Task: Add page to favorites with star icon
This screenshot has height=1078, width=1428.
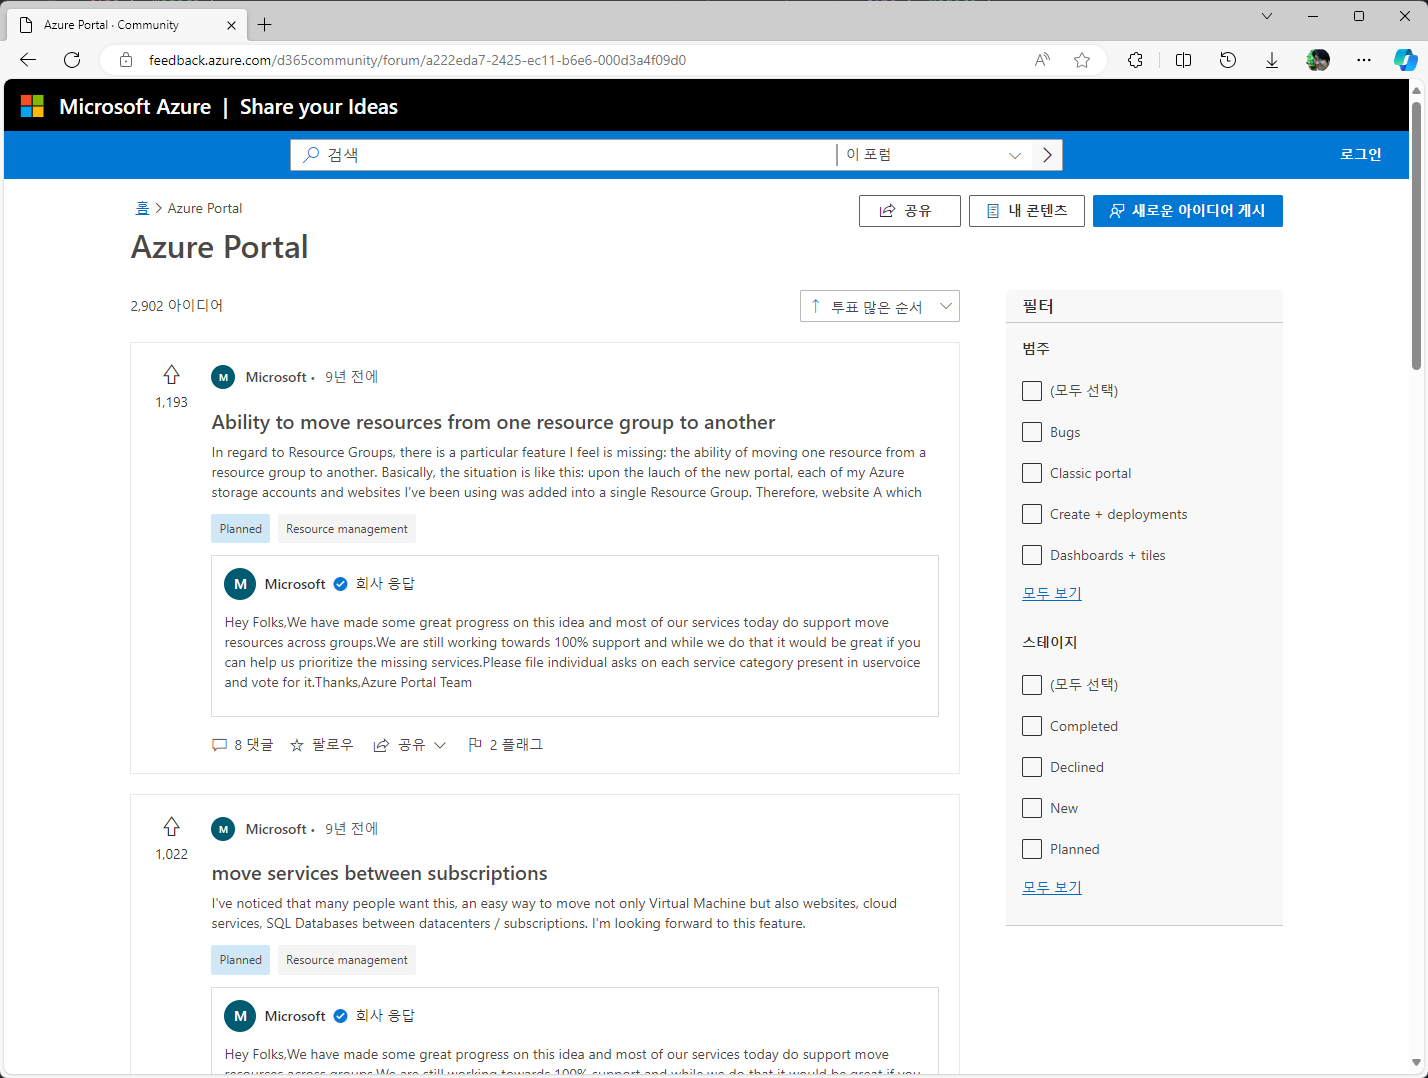Action: point(1082,60)
